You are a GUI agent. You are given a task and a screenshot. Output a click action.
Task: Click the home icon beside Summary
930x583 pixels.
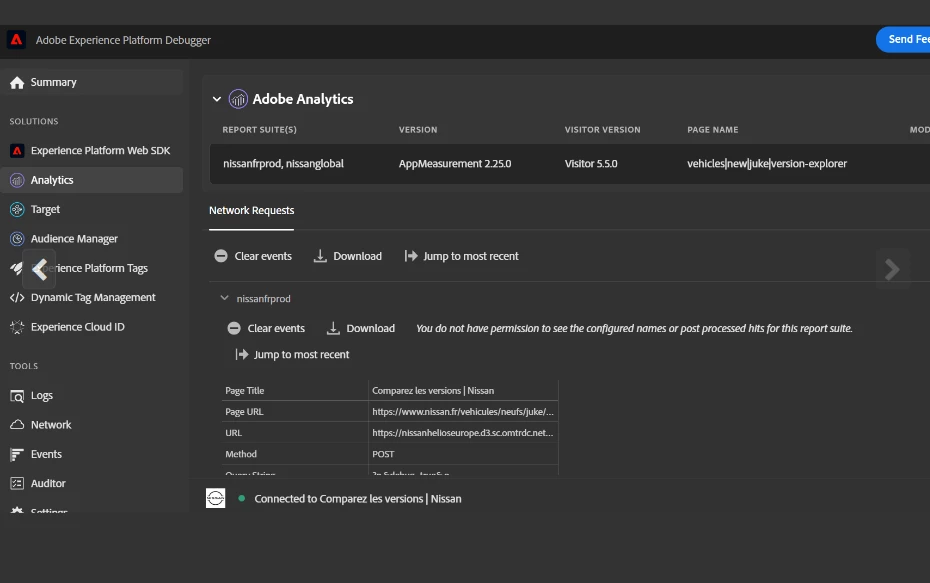point(17,82)
